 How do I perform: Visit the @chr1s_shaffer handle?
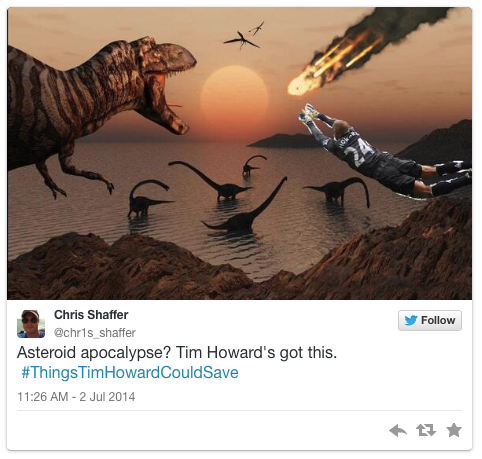pyautogui.click(x=95, y=333)
